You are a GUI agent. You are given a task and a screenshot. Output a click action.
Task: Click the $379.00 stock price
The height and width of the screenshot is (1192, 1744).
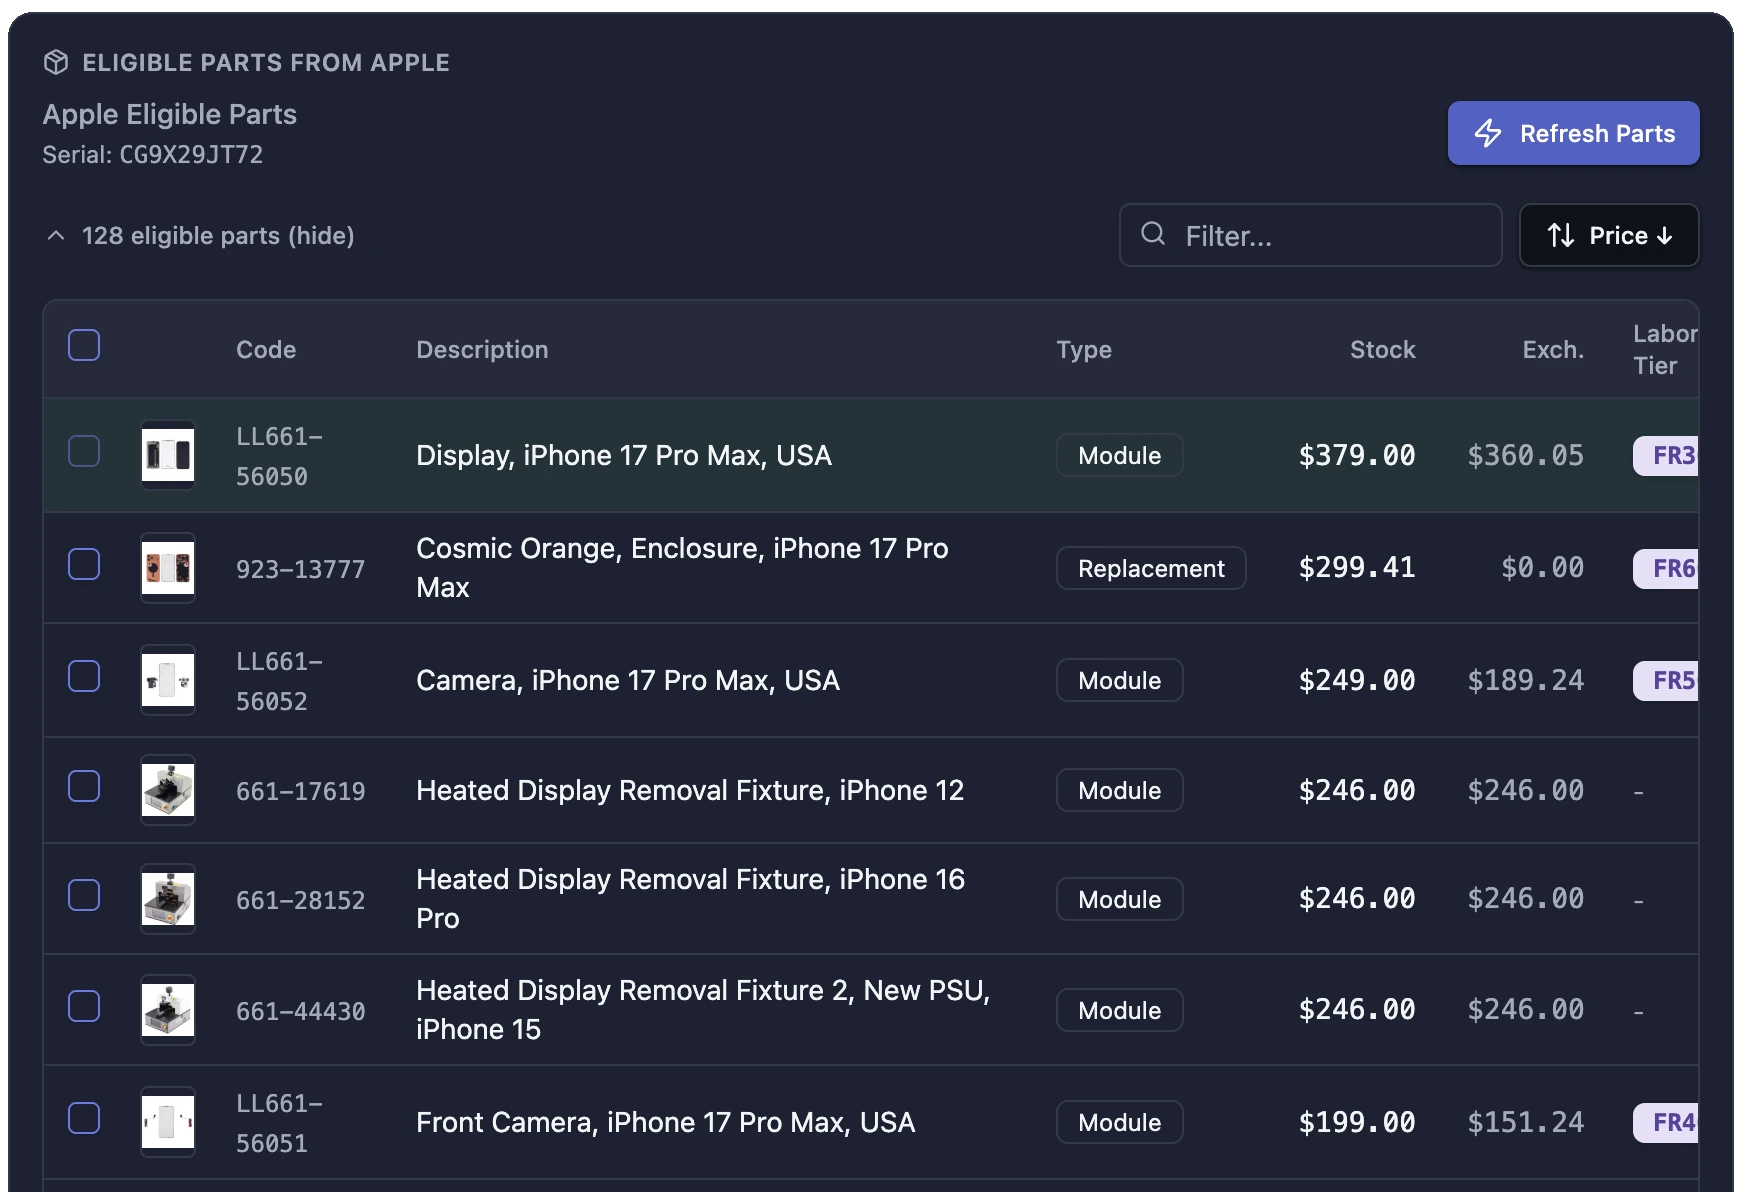click(x=1357, y=455)
